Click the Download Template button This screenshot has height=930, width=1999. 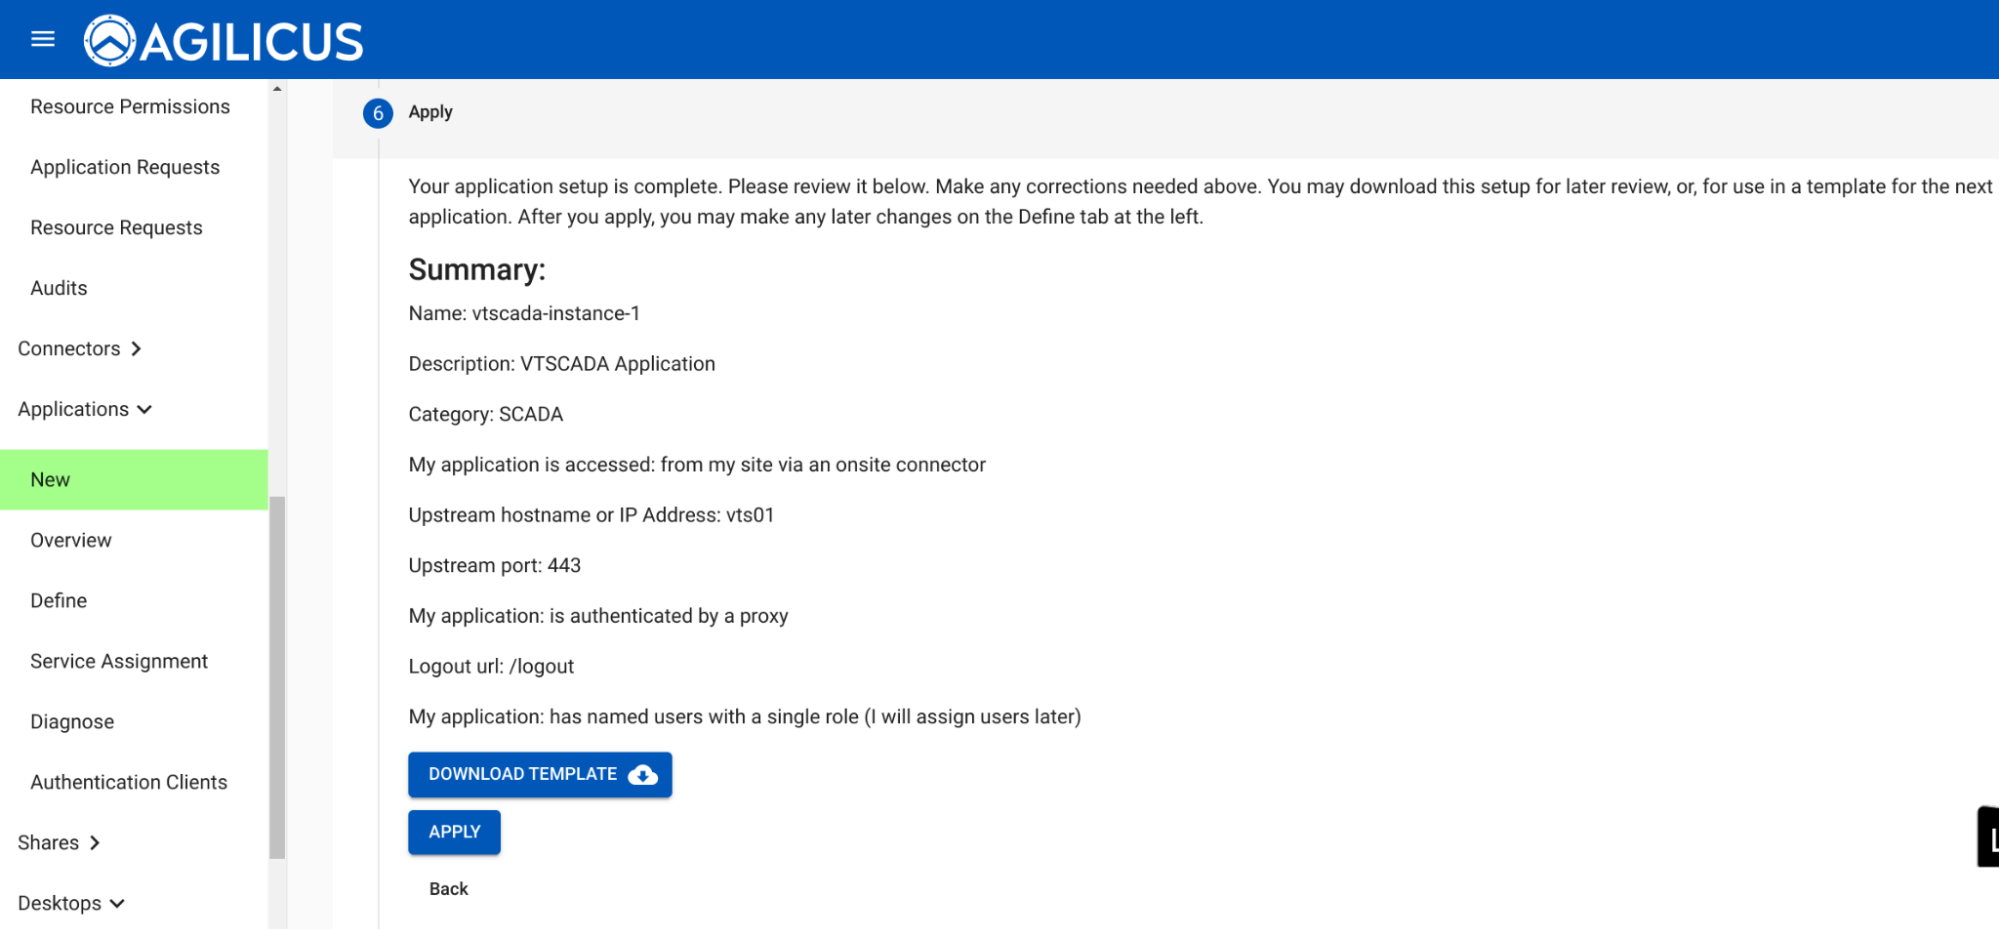pyautogui.click(x=539, y=775)
